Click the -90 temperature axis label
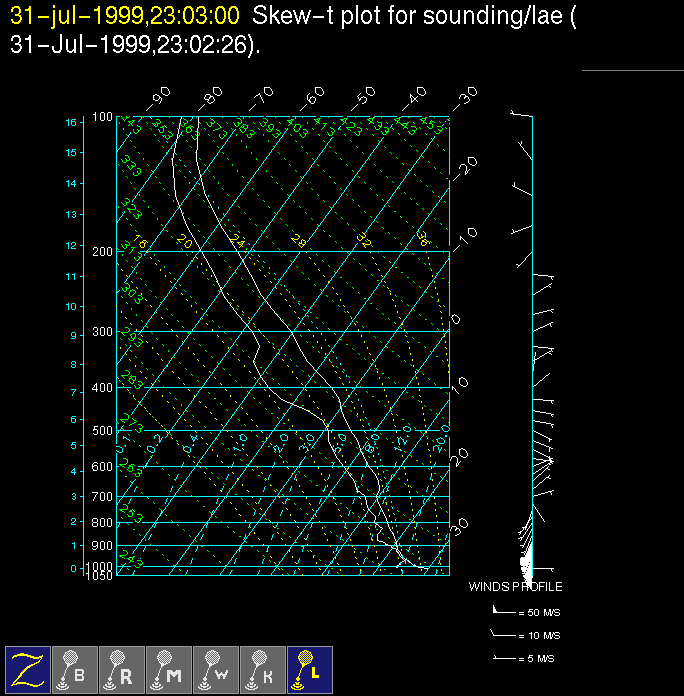Screen dimensions: 684x696 point(159,98)
